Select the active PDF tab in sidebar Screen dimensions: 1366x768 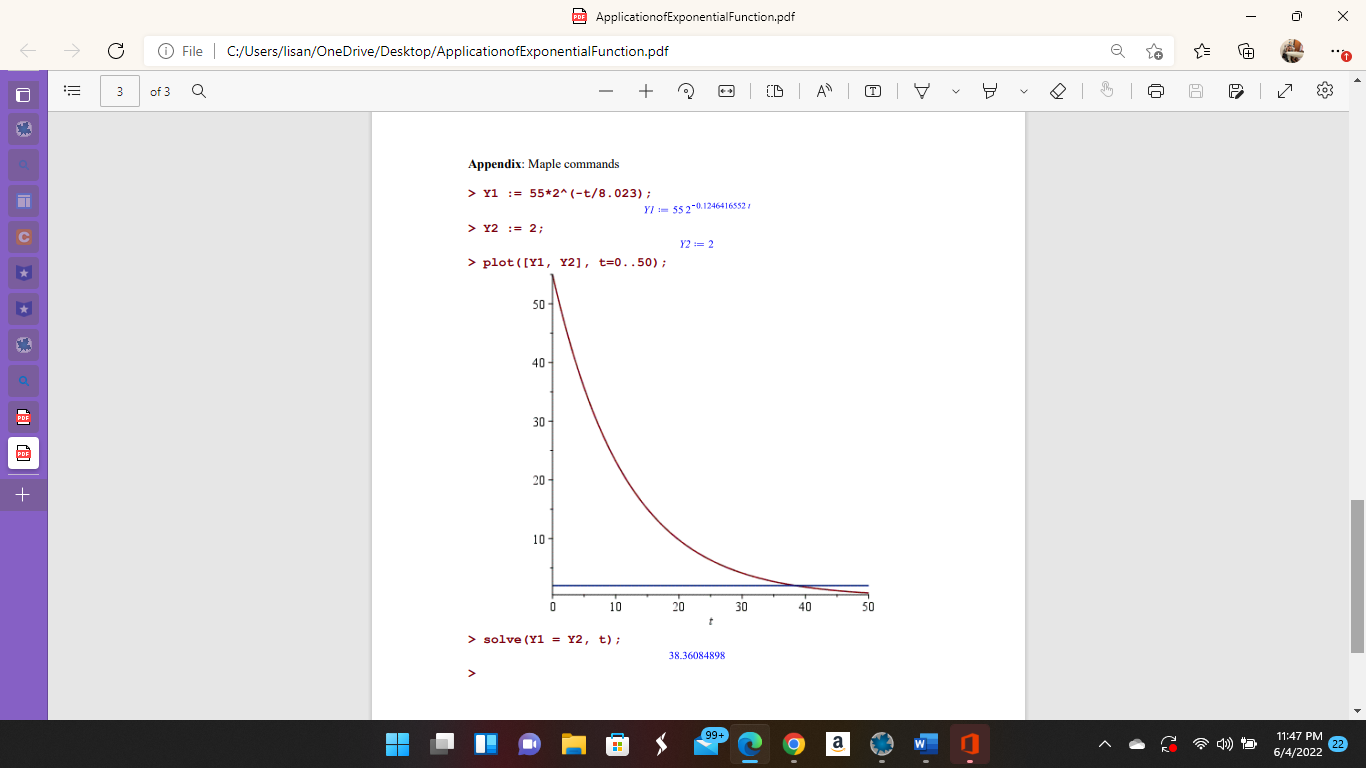tap(23, 453)
